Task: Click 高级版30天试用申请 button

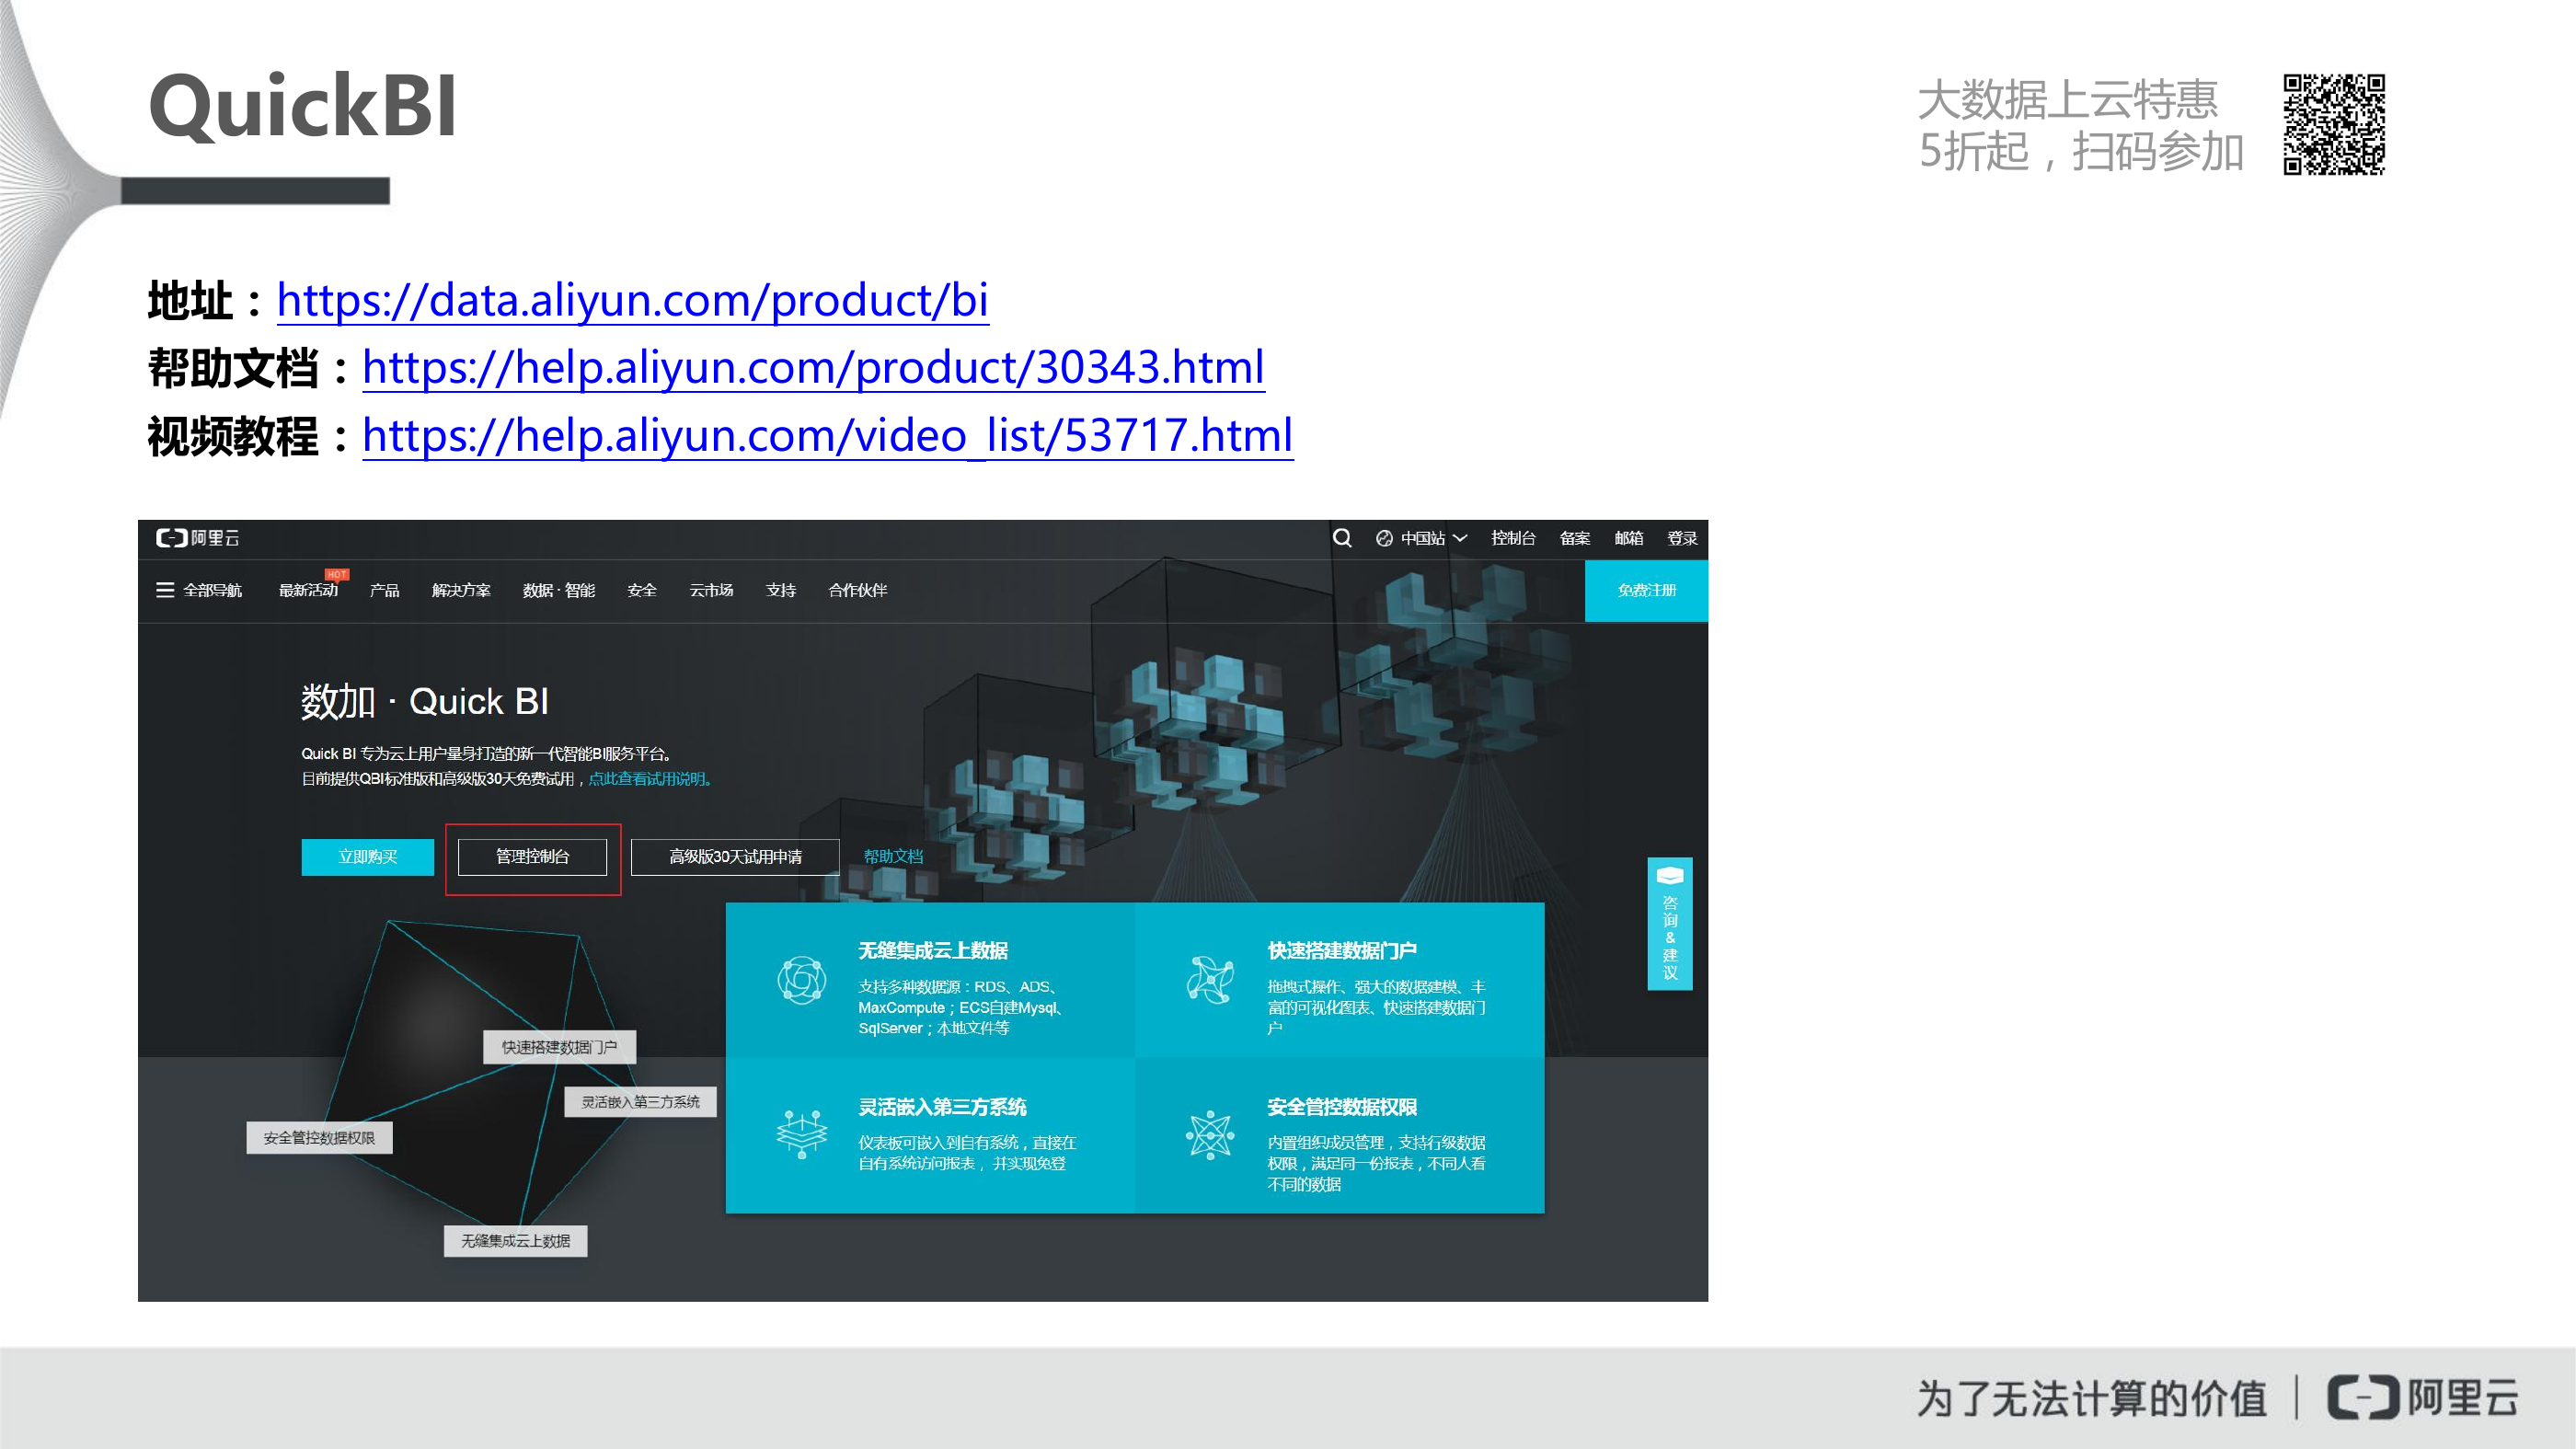Action: (x=735, y=857)
